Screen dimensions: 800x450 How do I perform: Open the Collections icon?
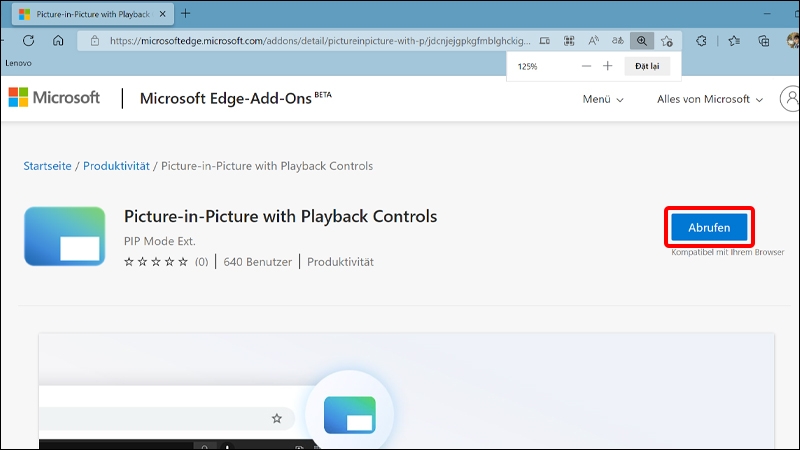(764, 41)
